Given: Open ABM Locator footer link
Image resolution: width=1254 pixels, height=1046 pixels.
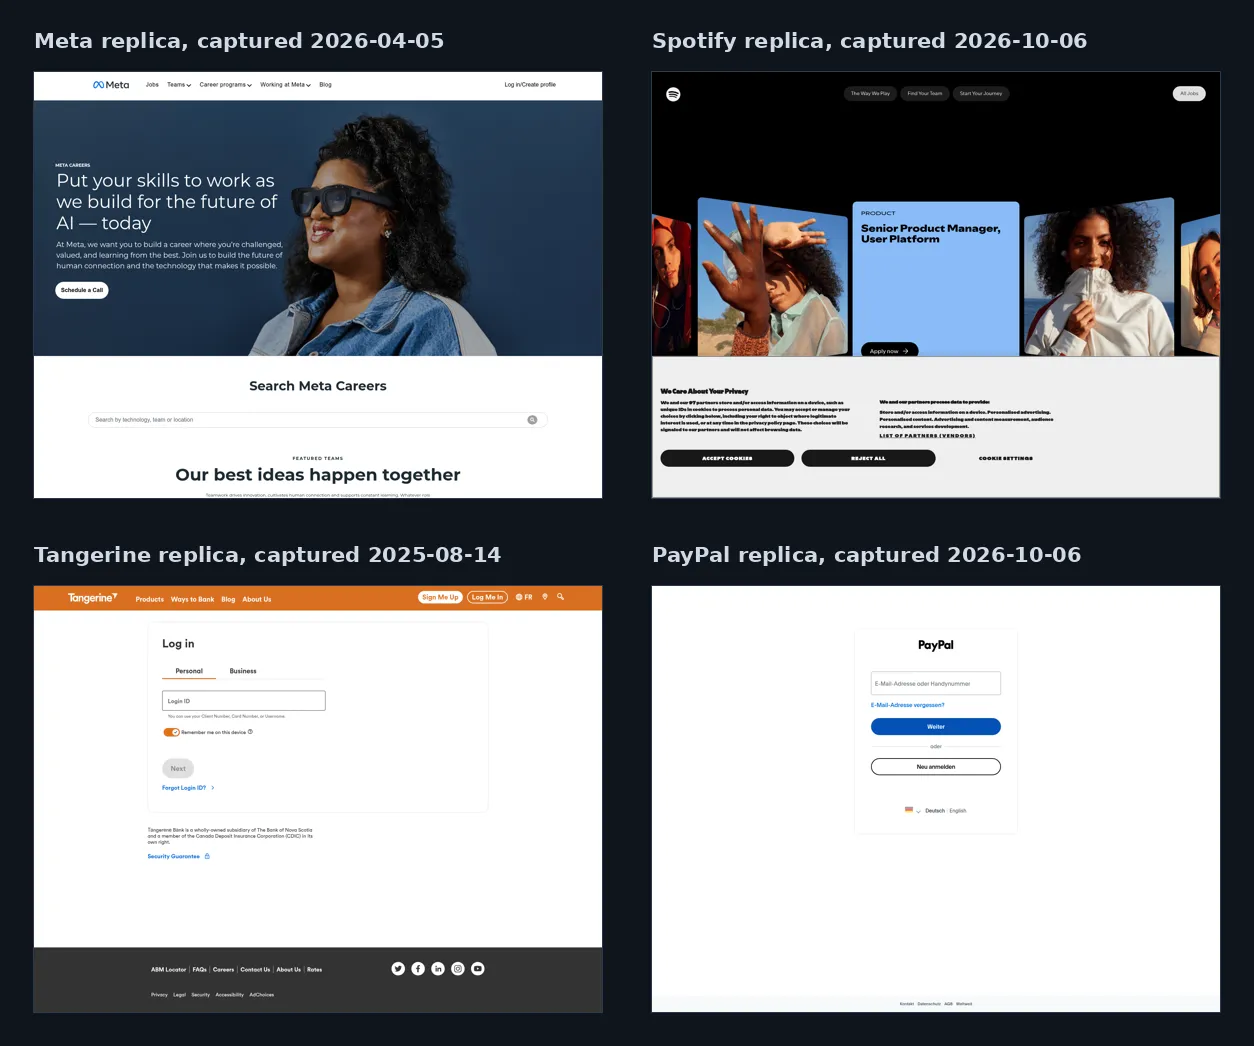Looking at the screenshot, I should pyautogui.click(x=169, y=970).
